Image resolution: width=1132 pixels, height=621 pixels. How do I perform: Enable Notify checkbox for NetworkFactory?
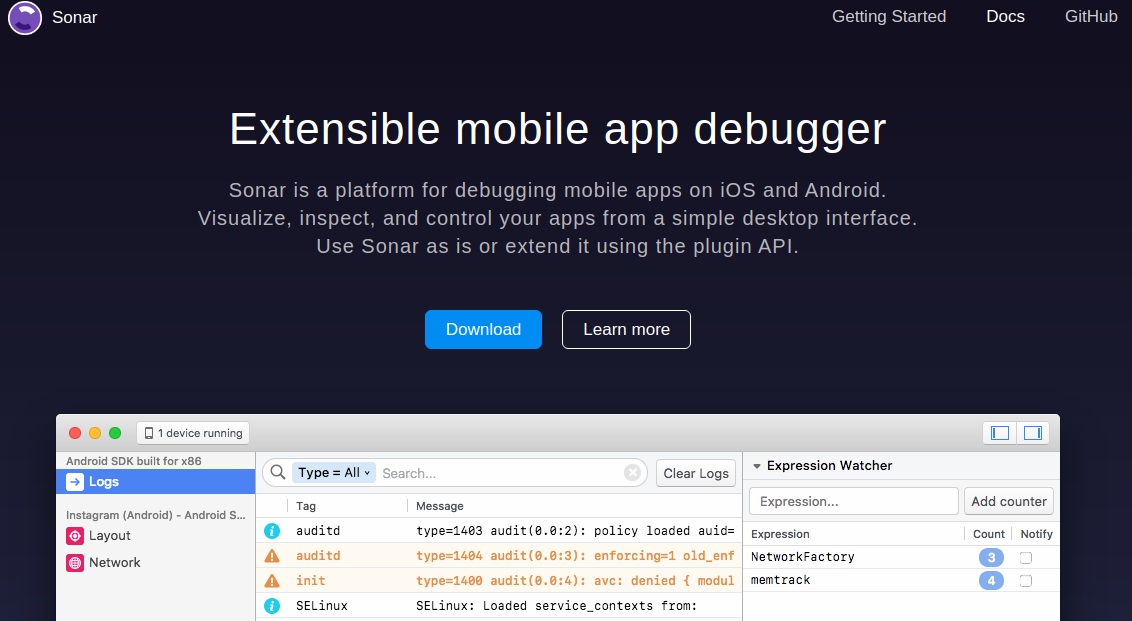click(1026, 557)
